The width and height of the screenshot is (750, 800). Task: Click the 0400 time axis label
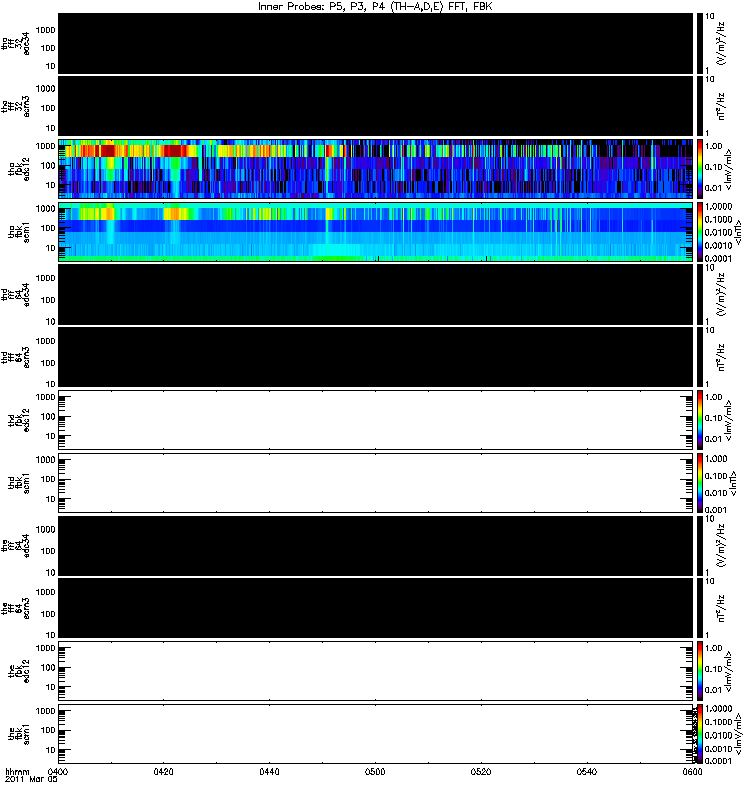tap(57, 771)
